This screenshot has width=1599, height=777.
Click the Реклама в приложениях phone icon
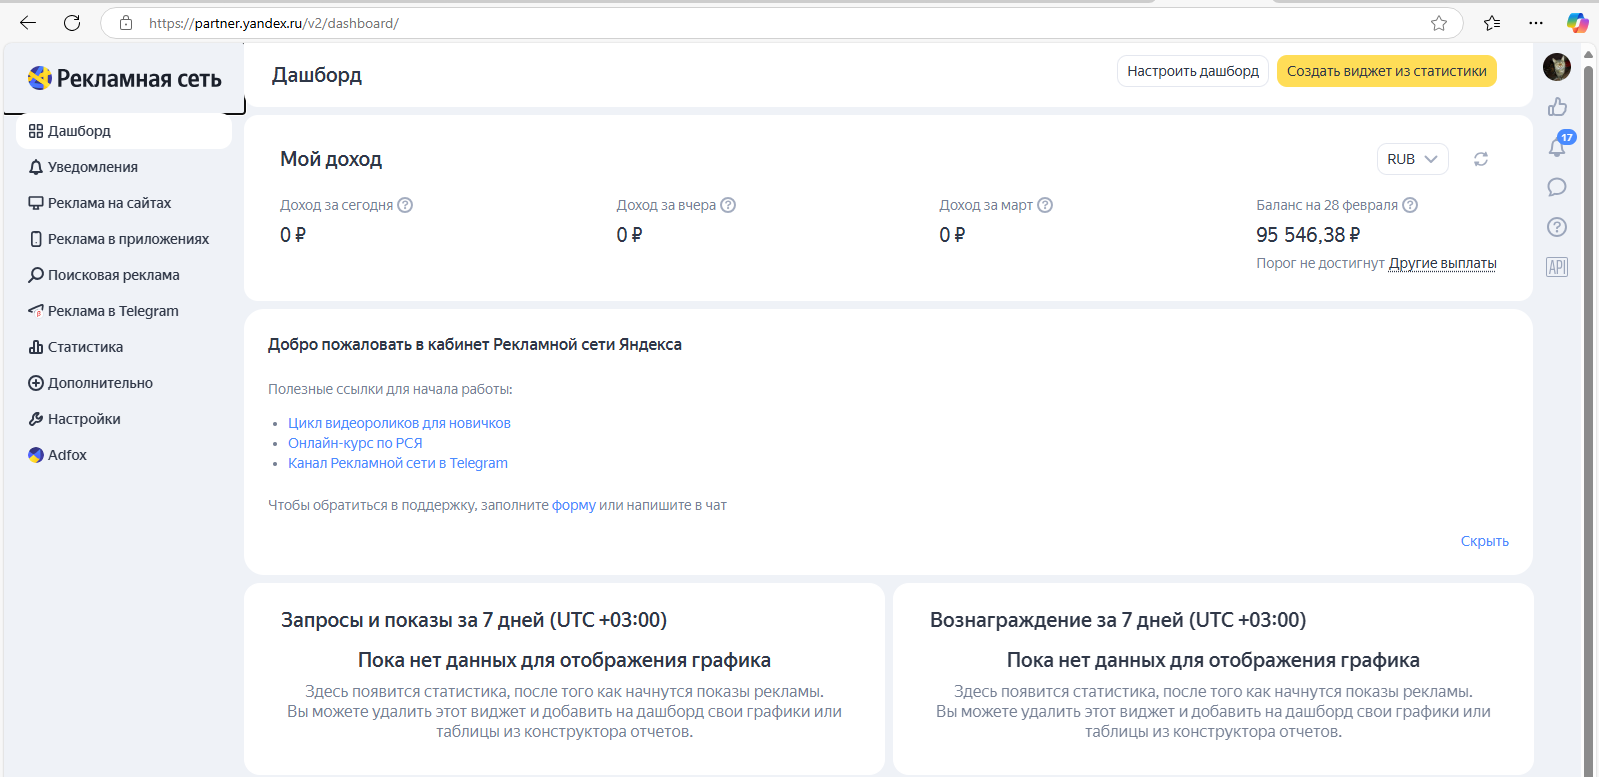pyautogui.click(x=36, y=239)
